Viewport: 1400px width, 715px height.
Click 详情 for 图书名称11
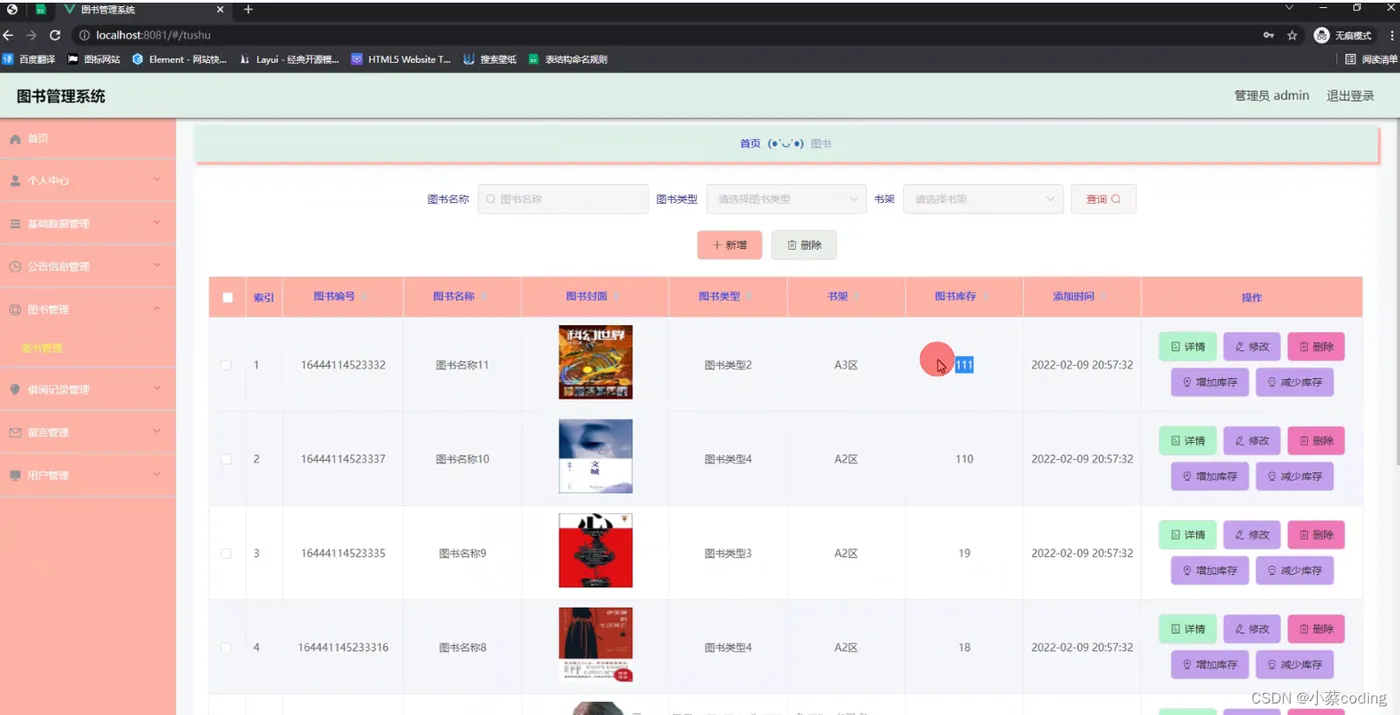(1188, 347)
